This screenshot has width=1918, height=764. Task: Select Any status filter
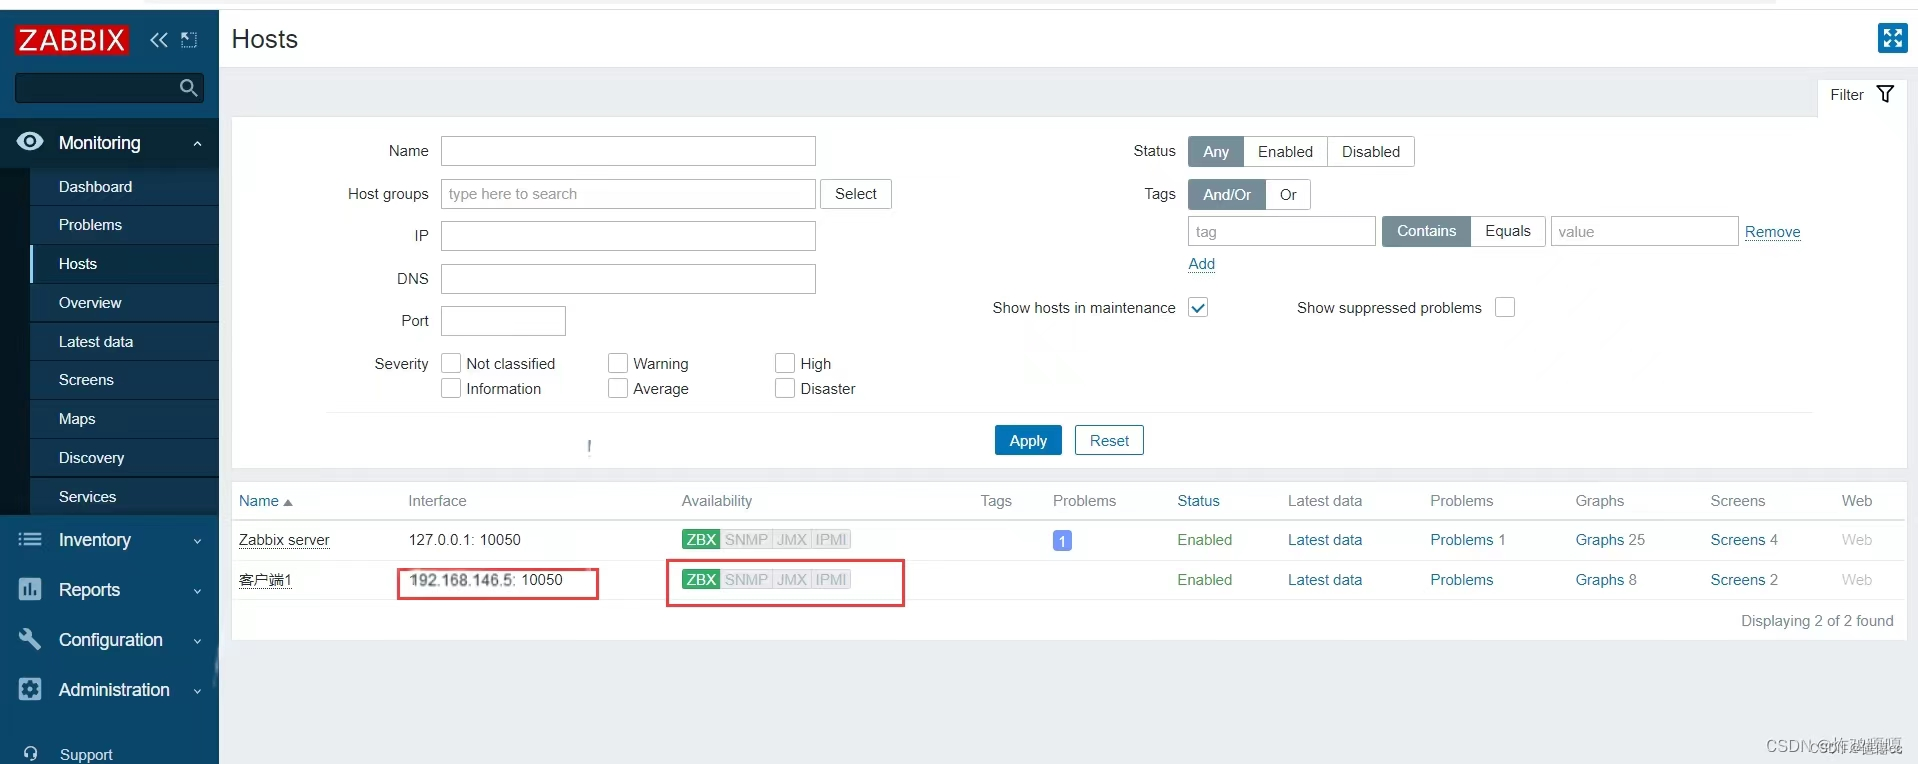tap(1216, 152)
